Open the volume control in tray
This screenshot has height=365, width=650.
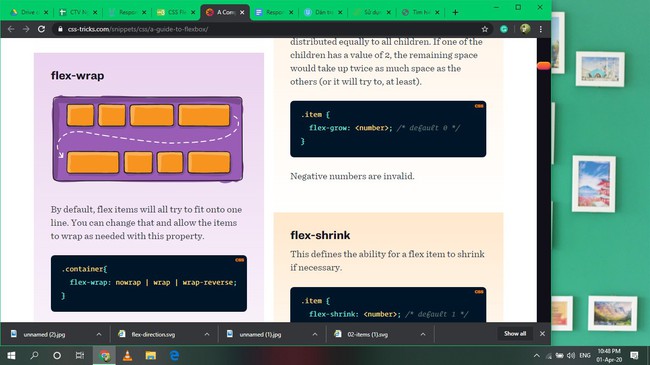click(571, 355)
